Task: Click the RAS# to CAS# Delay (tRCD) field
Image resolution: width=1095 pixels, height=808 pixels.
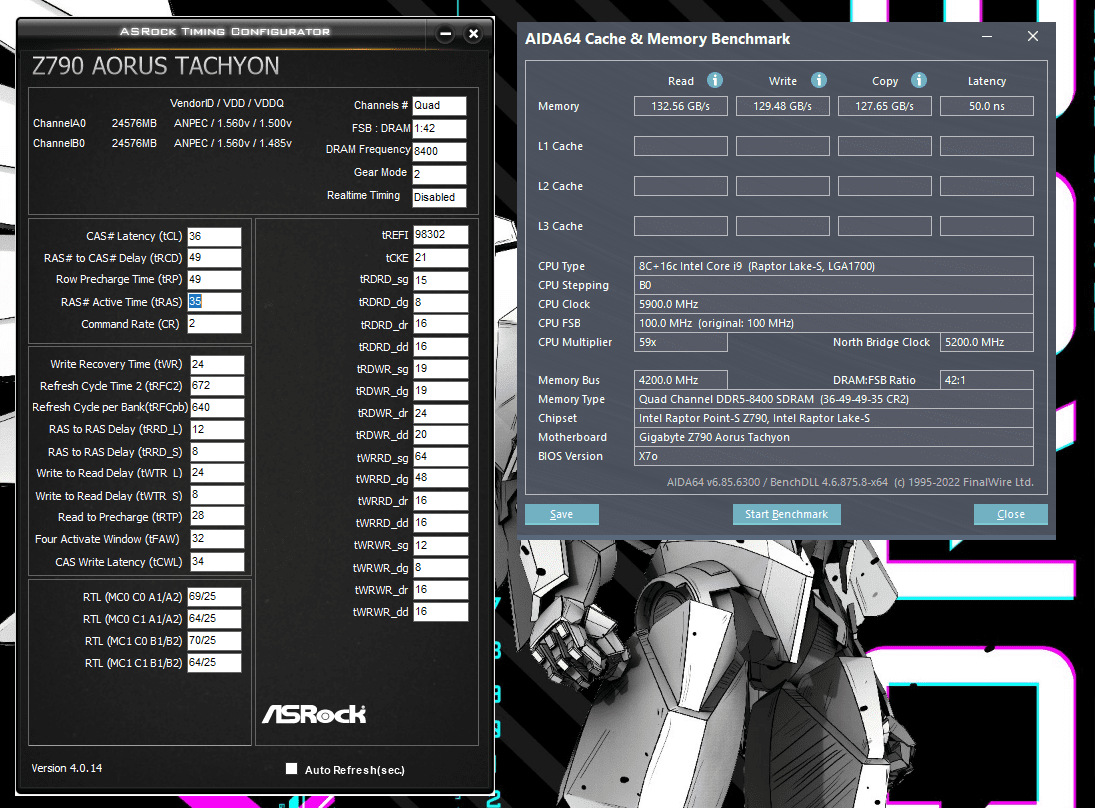Action: click(214, 258)
